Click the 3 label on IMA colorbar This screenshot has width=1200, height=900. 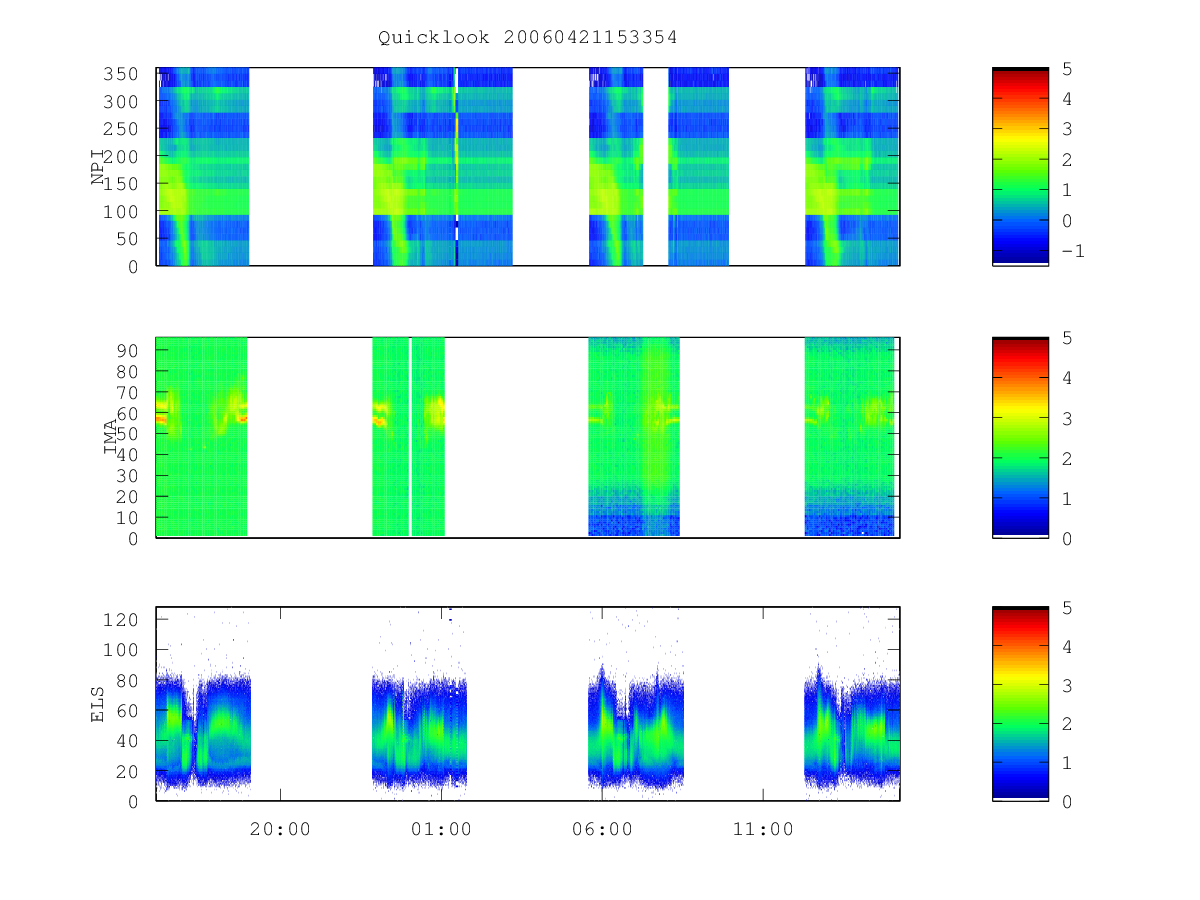tap(1066, 418)
